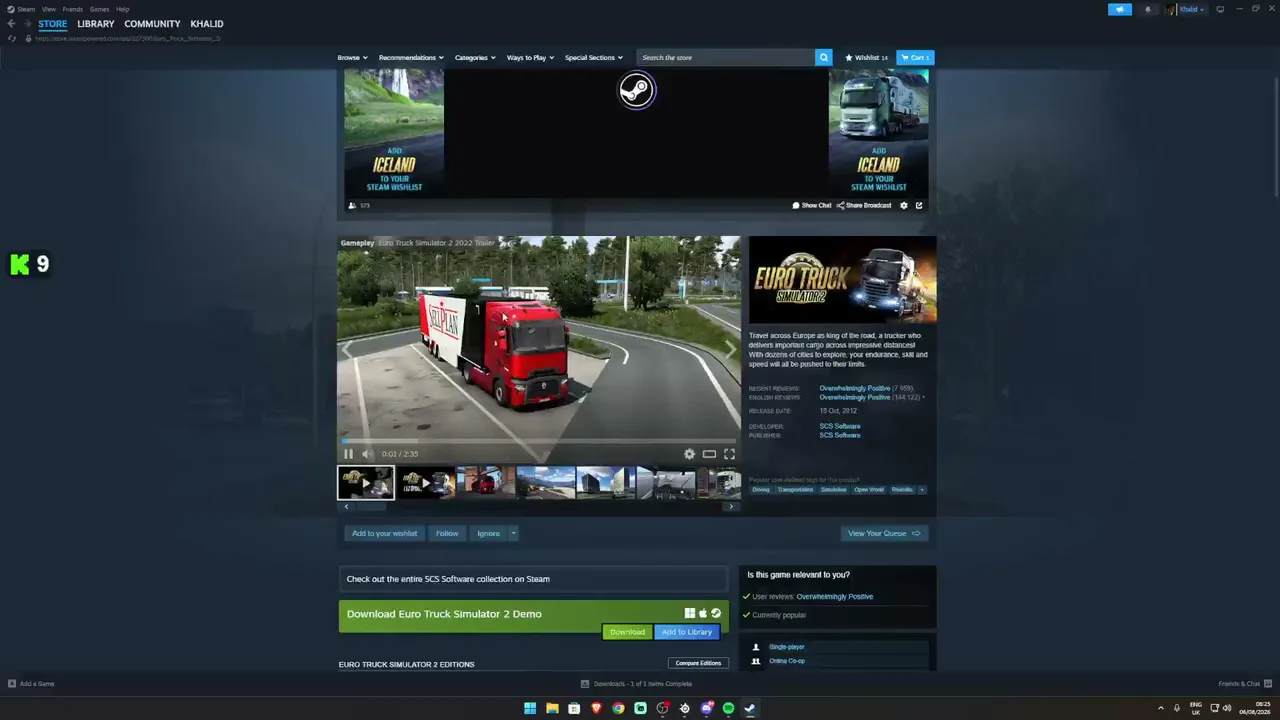Select the first trailer thumbnail

(x=366, y=483)
